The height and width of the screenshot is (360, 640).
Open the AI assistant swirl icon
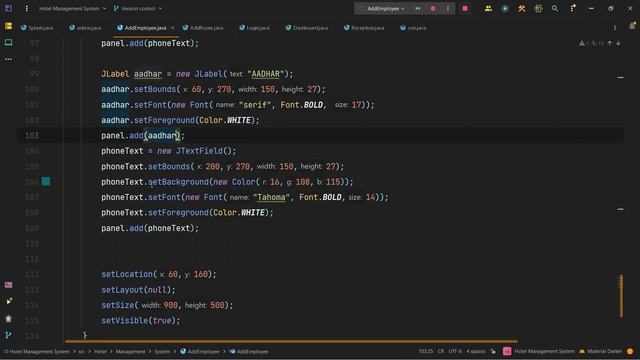538,9
